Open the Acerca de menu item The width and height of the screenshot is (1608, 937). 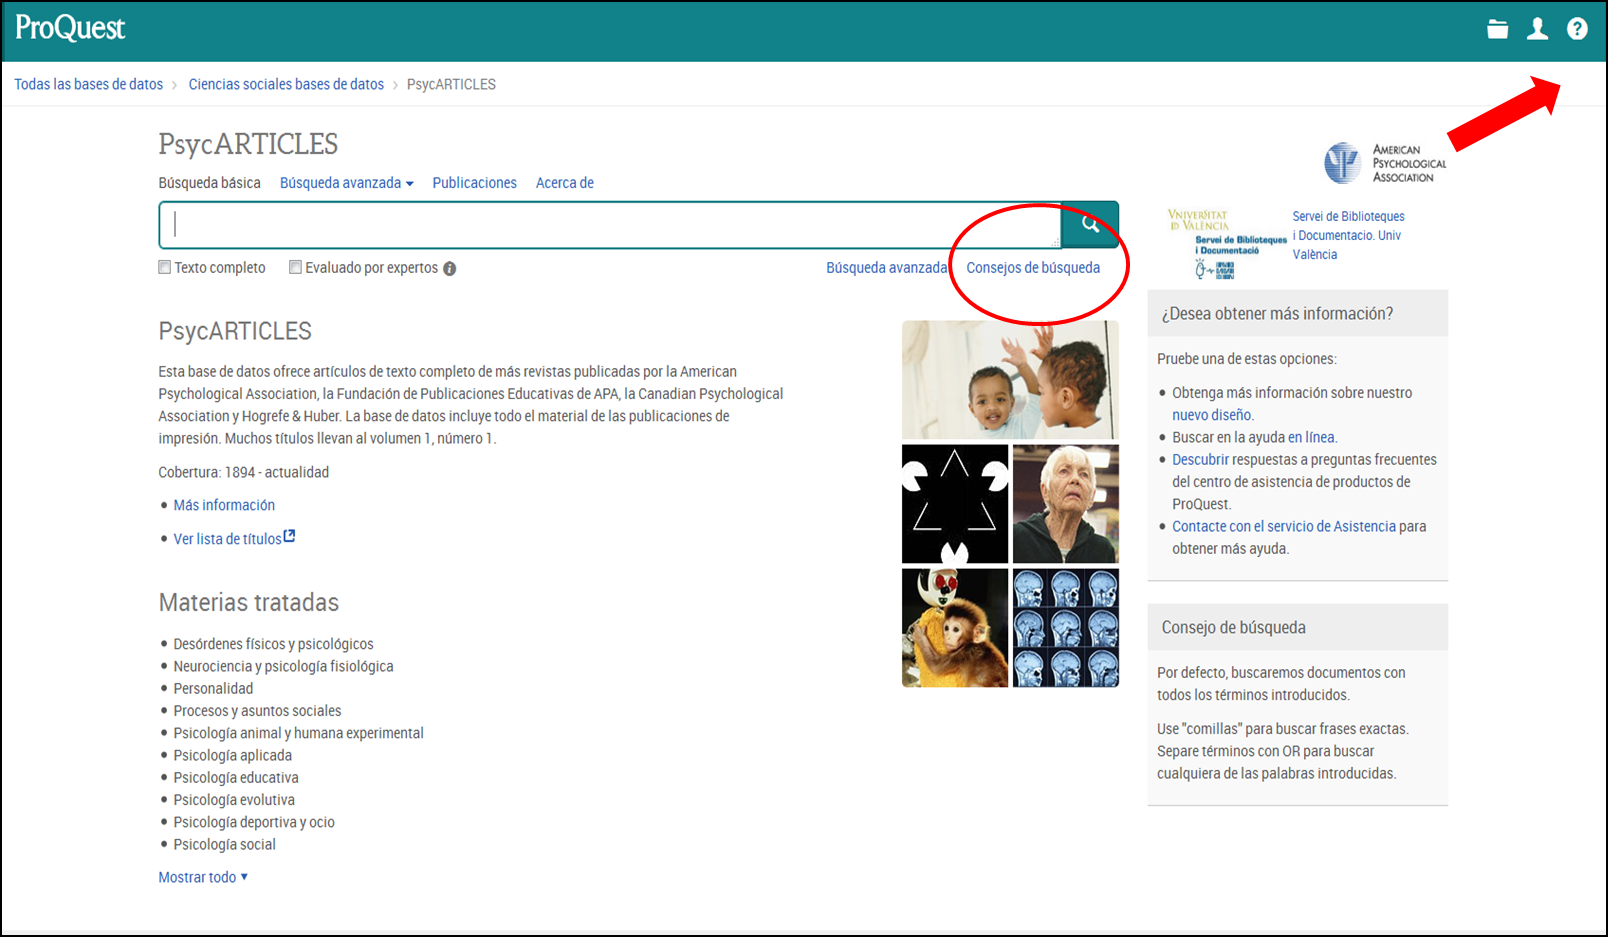(564, 183)
